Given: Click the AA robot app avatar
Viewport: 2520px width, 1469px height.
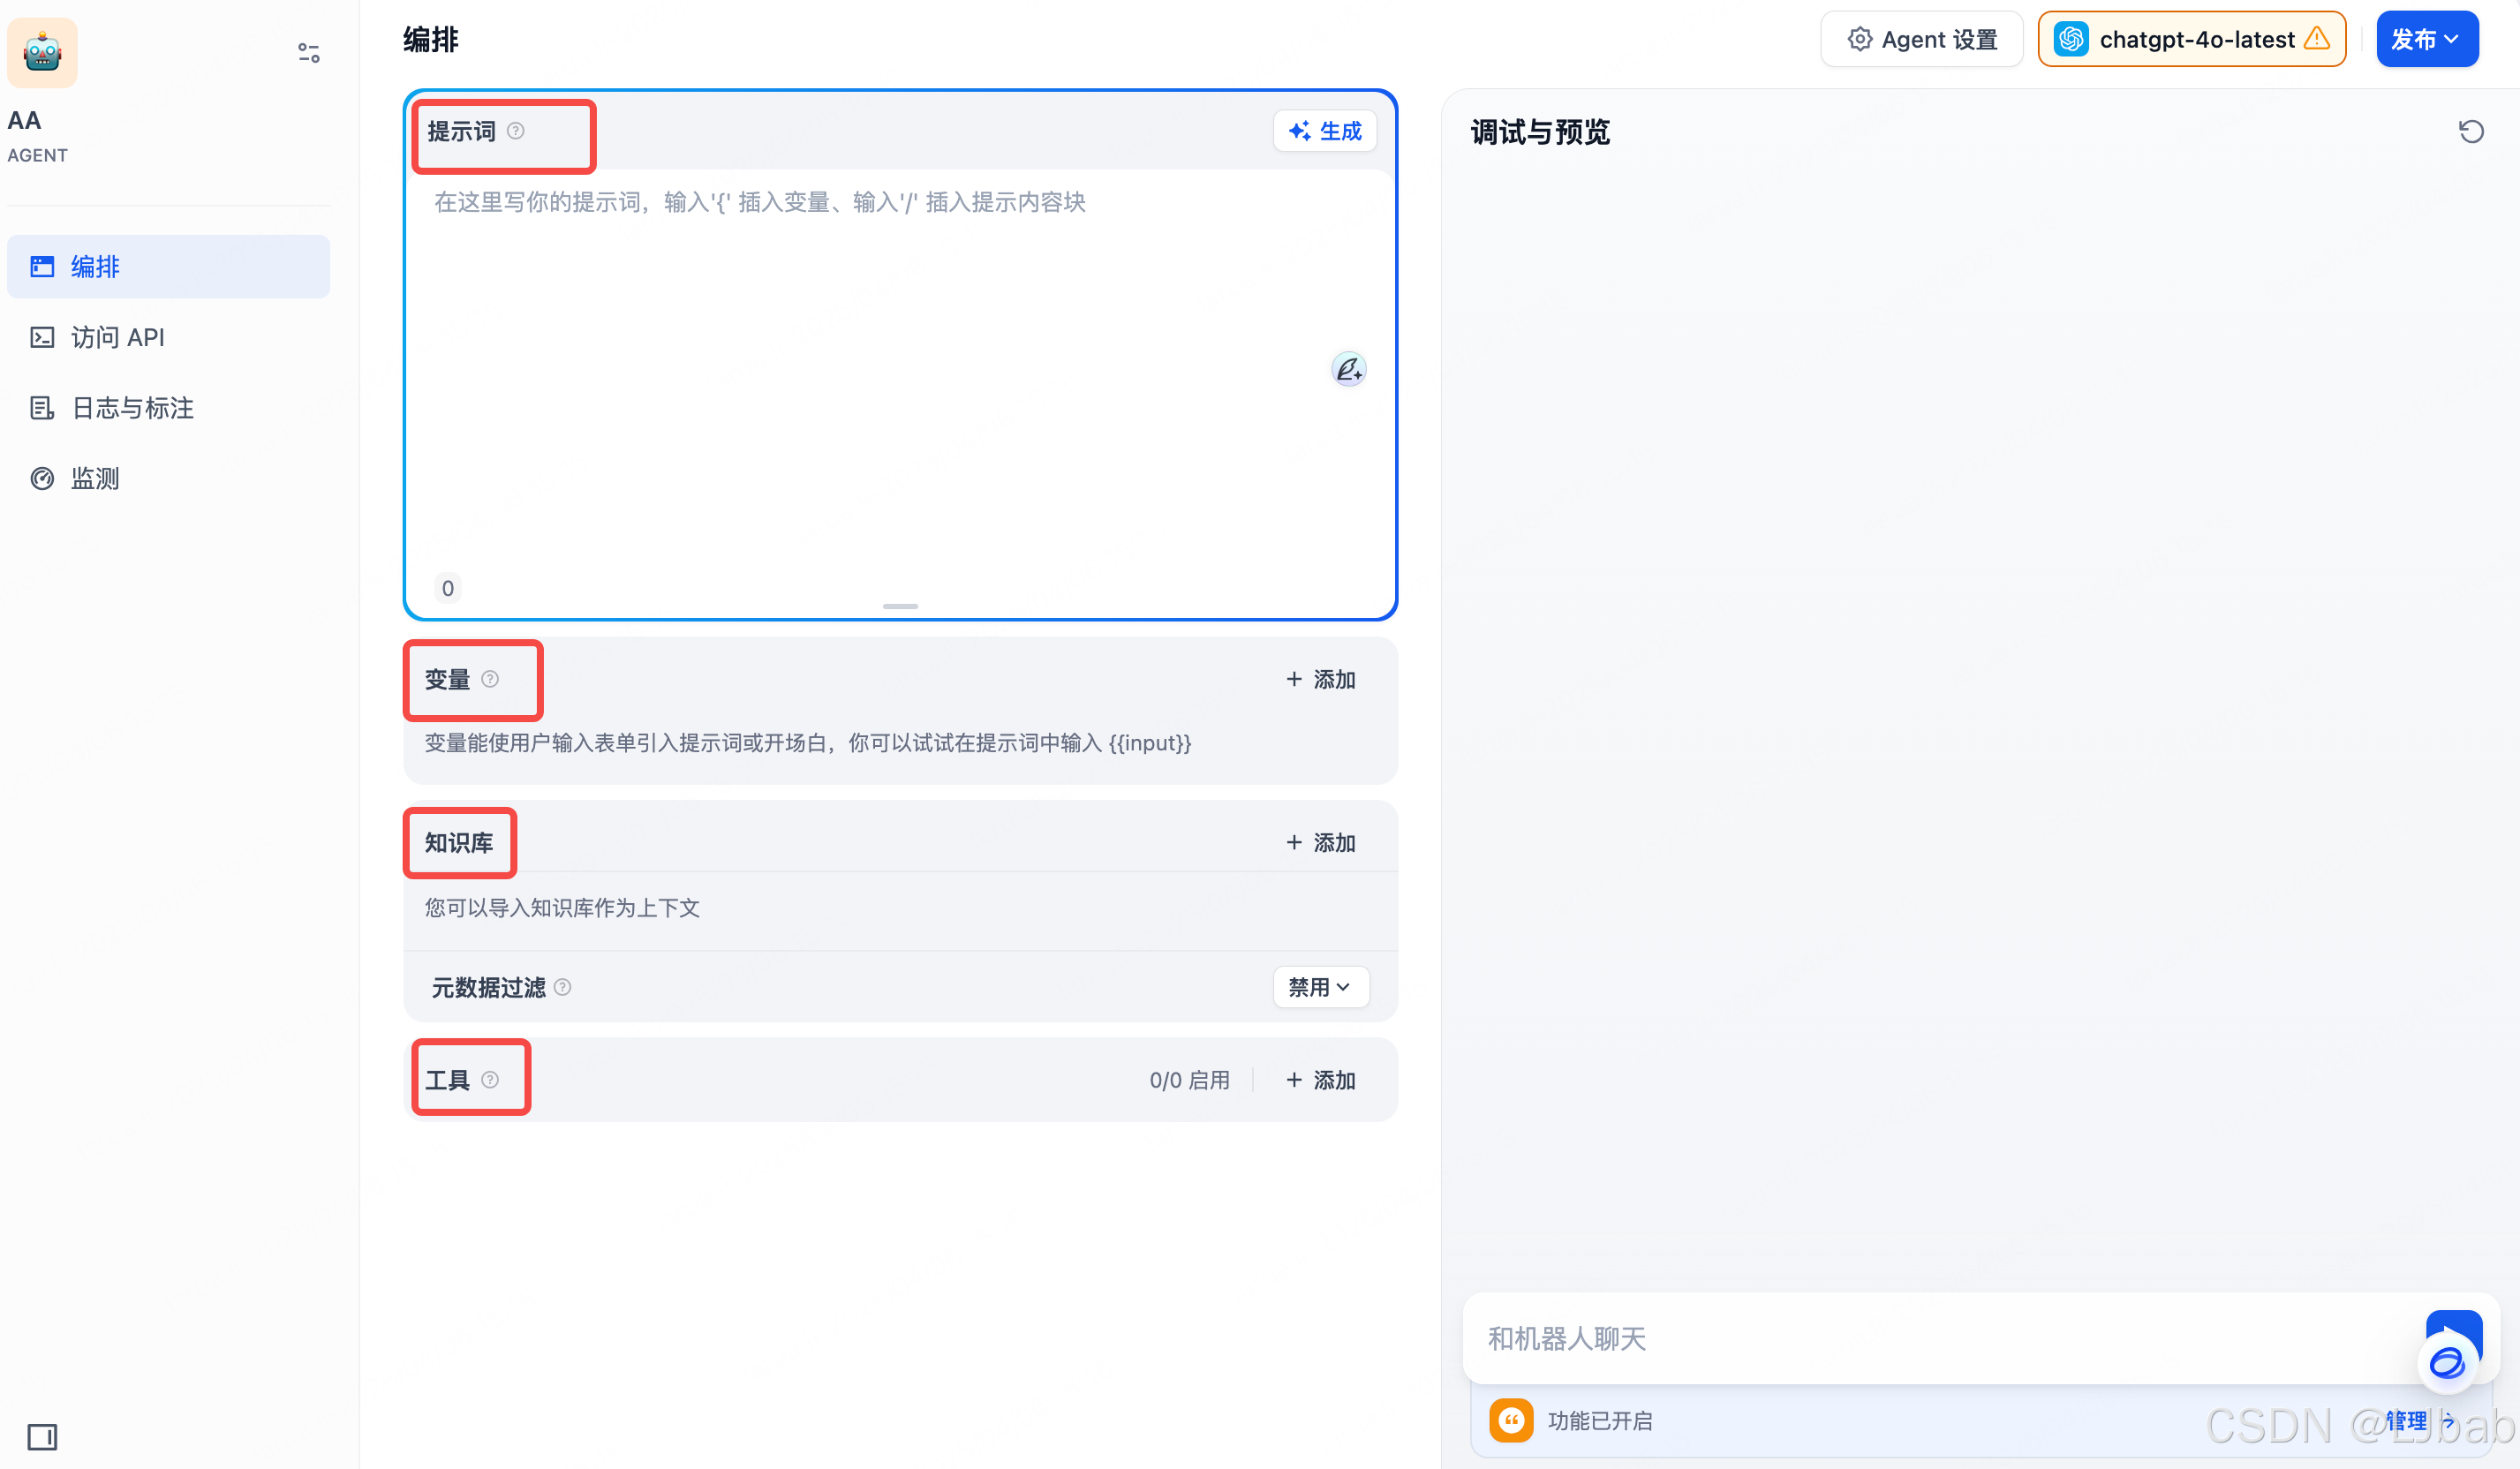Looking at the screenshot, I should click(42, 52).
